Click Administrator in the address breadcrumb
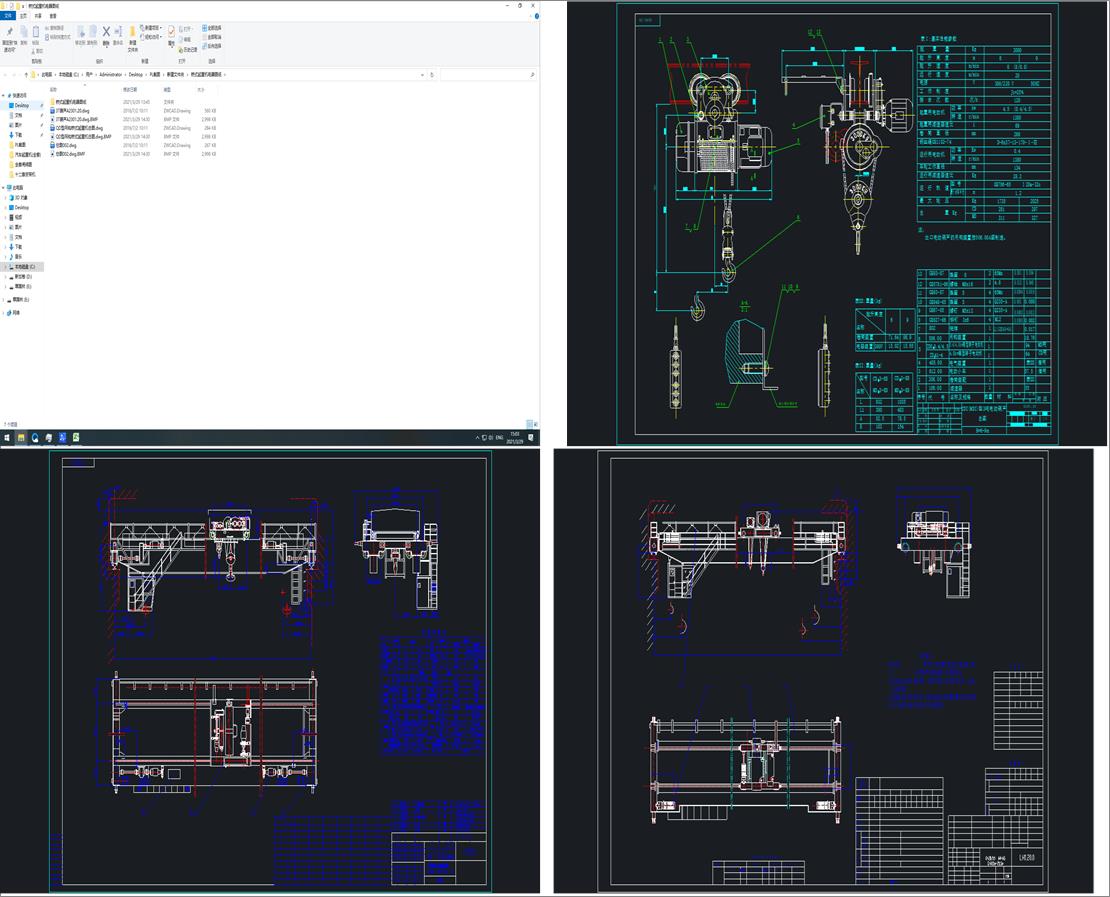 pos(110,74)
